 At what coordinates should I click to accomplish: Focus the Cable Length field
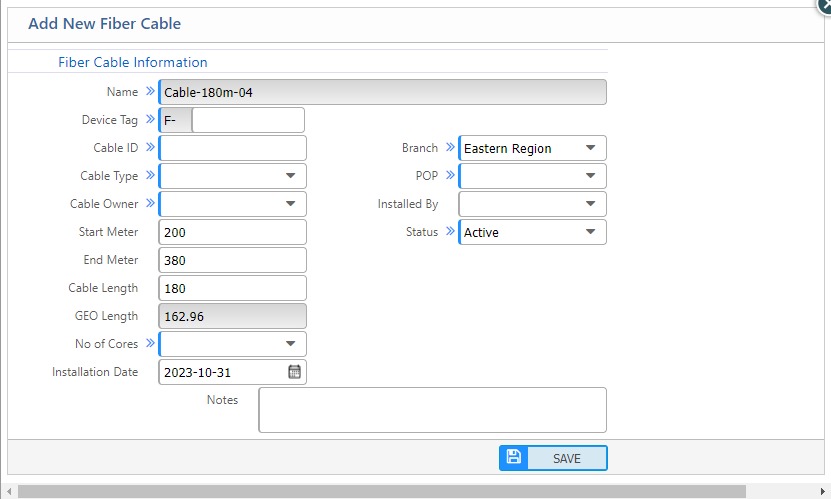click(232, 288)
